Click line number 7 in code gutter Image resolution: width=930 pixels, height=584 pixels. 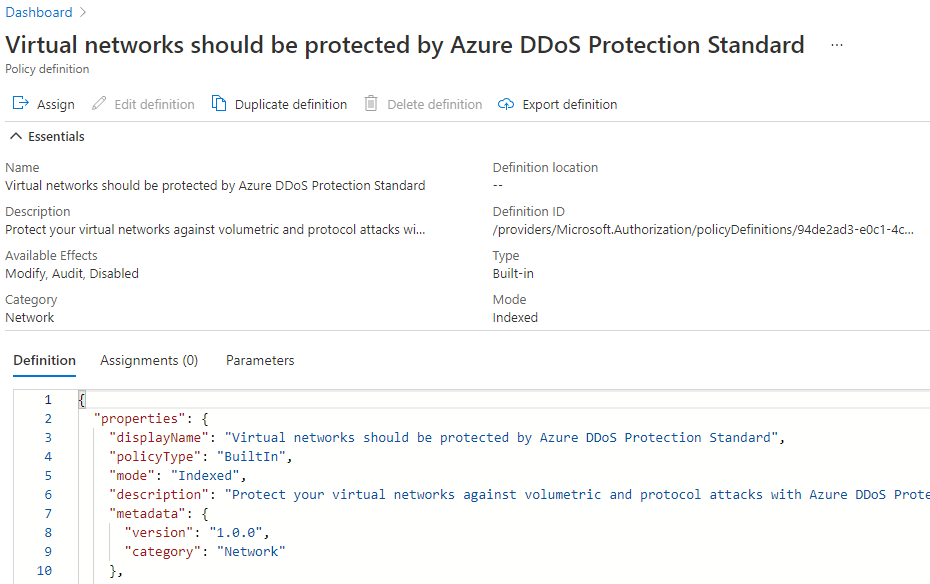48,513
